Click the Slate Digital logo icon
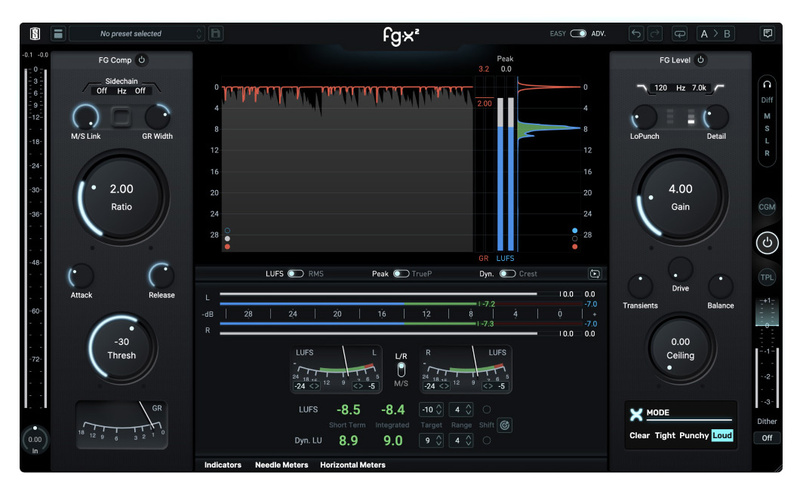Viewport: 800px width, 488px height. point(35,34)
